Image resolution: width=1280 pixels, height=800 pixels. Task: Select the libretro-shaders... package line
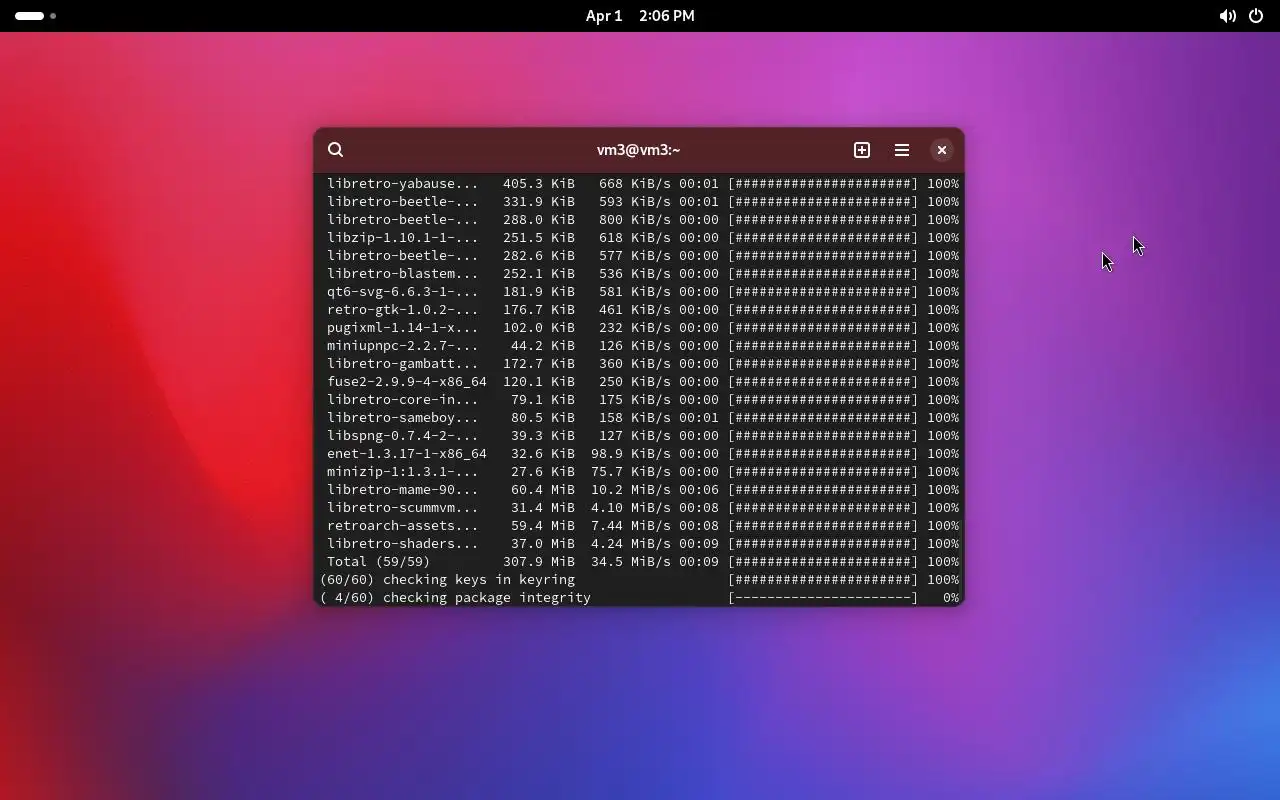(x=643, y=544)
